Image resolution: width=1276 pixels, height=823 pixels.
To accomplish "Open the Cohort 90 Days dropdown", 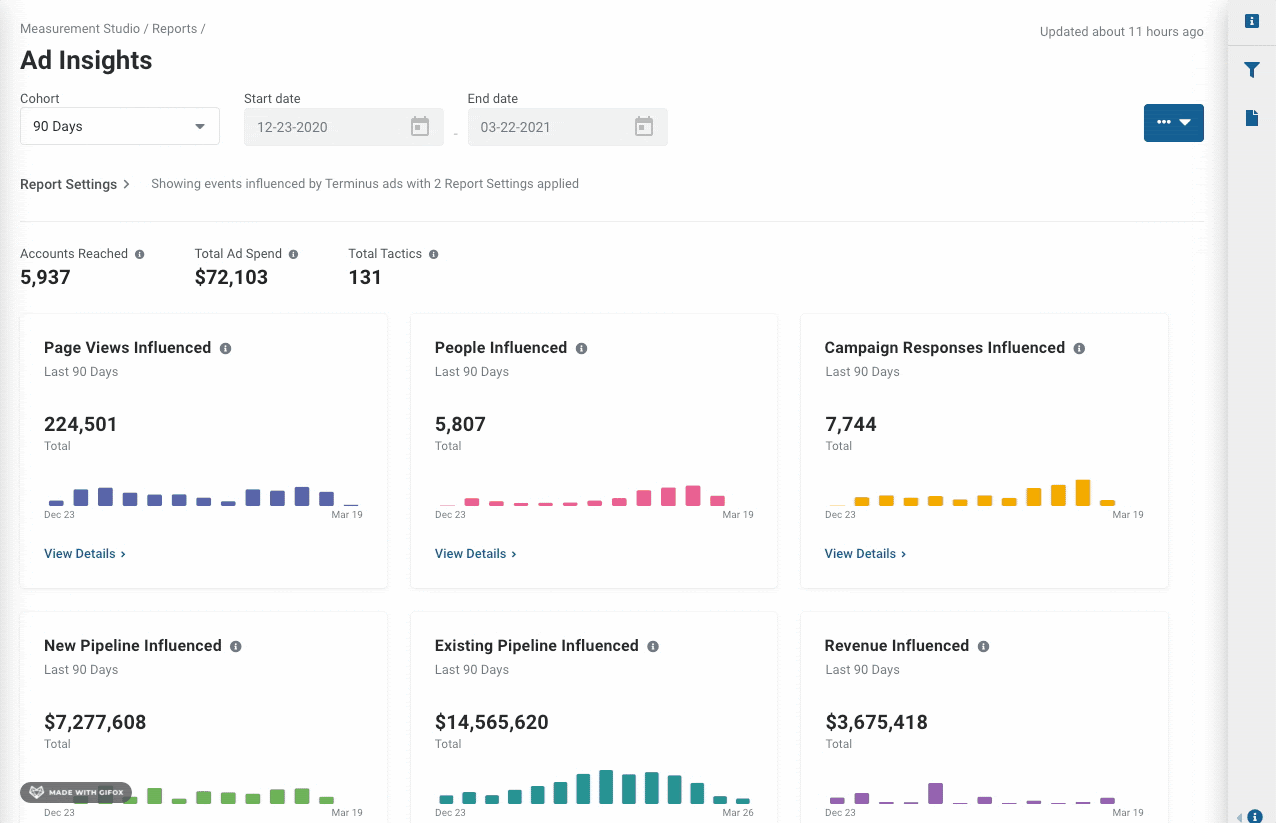I will click(x=120, y=126).
